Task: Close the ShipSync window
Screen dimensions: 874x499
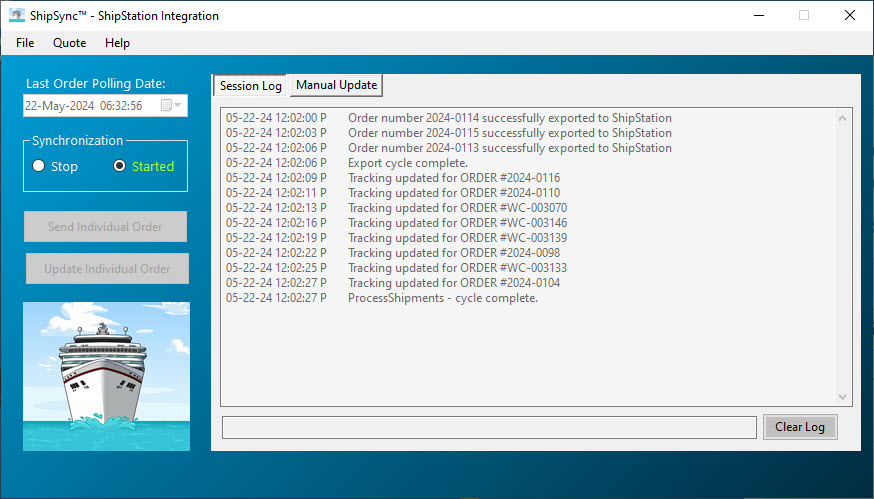Action: (849, 15)
